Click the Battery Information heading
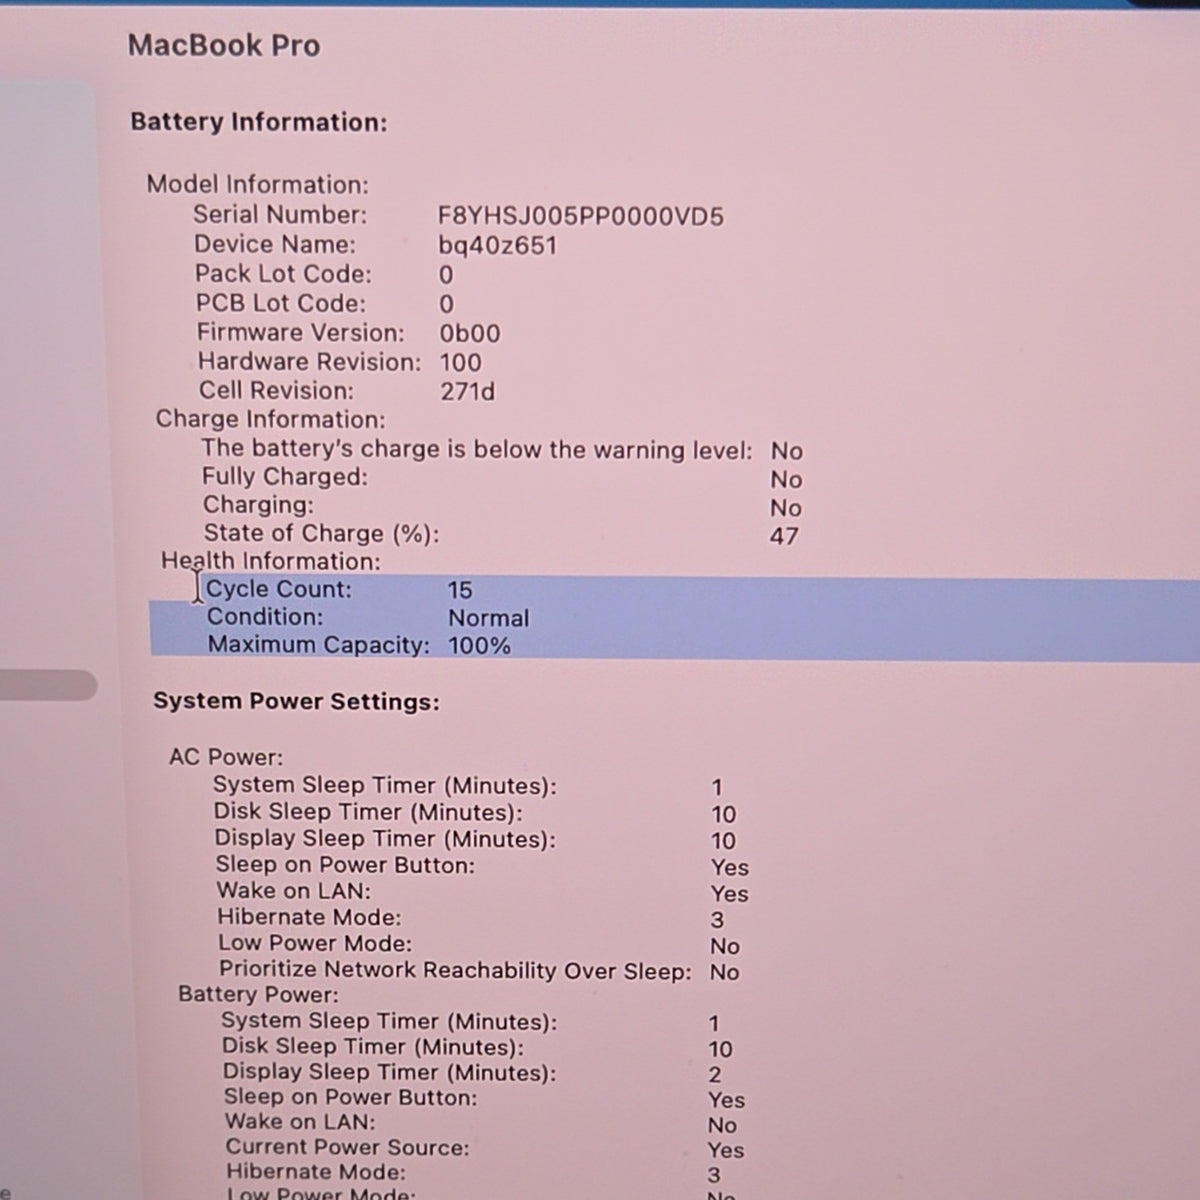The height and width of the screenshot is (1200, 1200). tap(259, 122)
